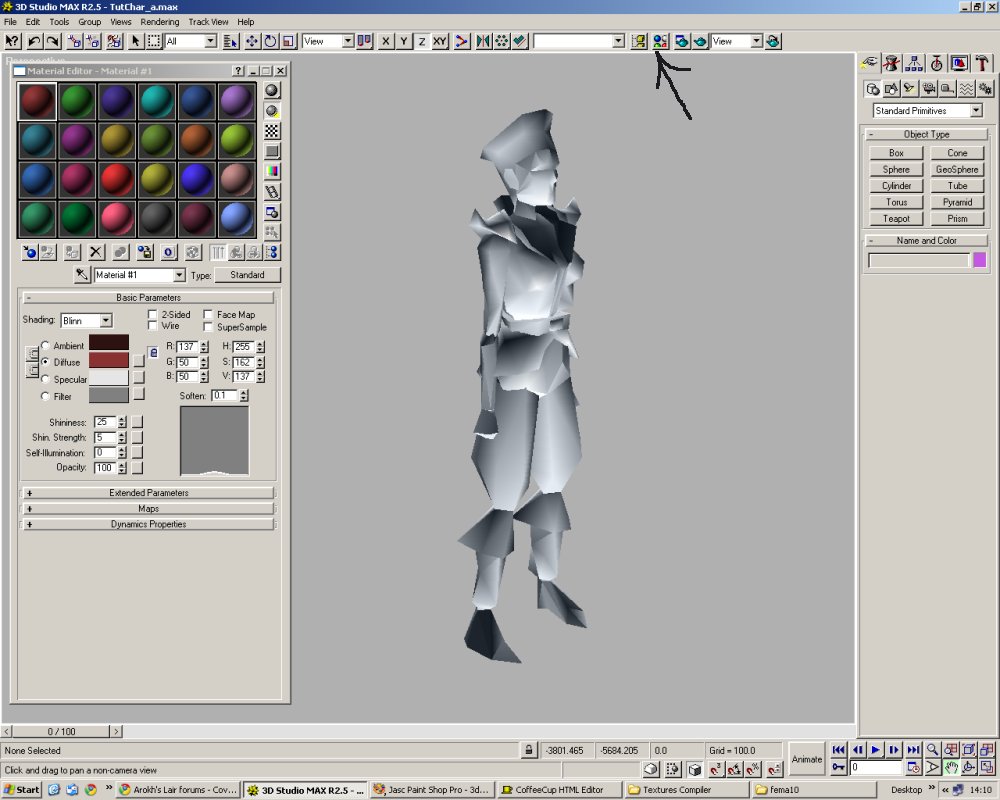1000x800 pixels.
Task: Enable the Face Map checkbox
Action: 208,315
